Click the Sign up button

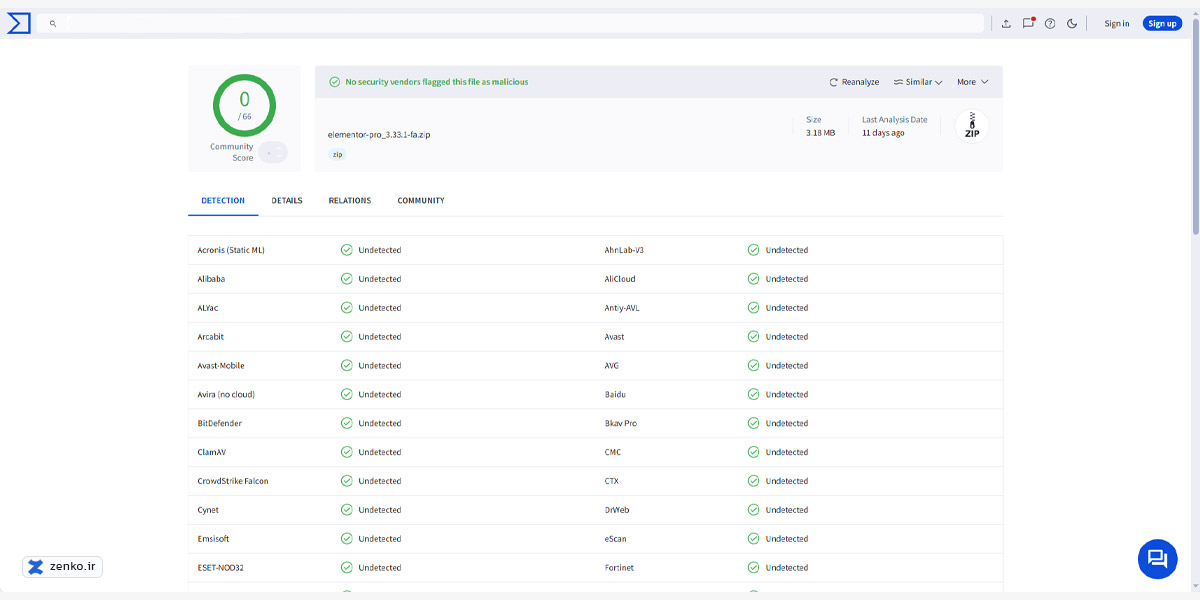coord(1162,23)
